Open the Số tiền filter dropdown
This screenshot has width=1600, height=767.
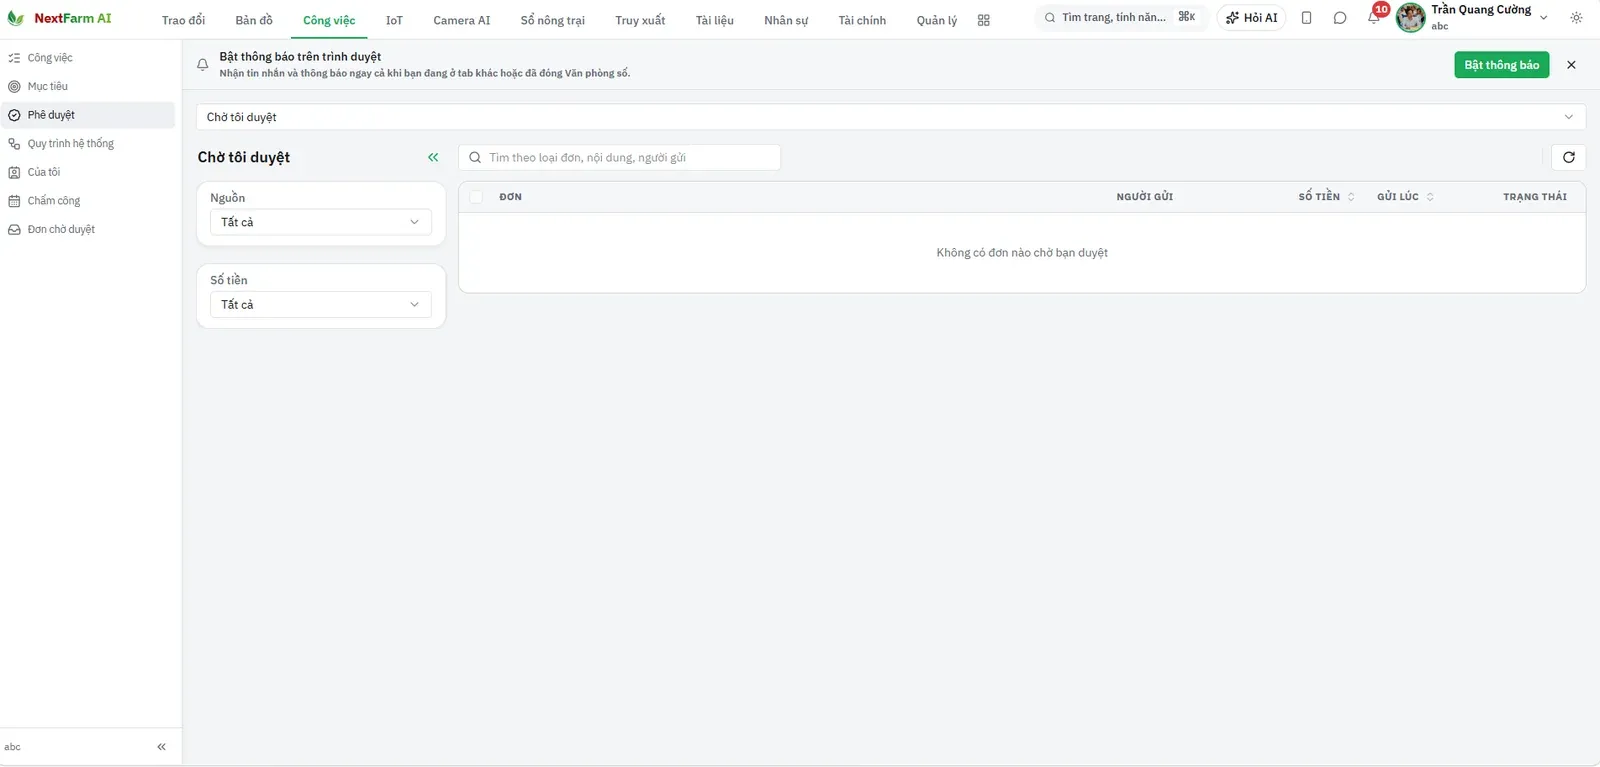click(321, 304)
